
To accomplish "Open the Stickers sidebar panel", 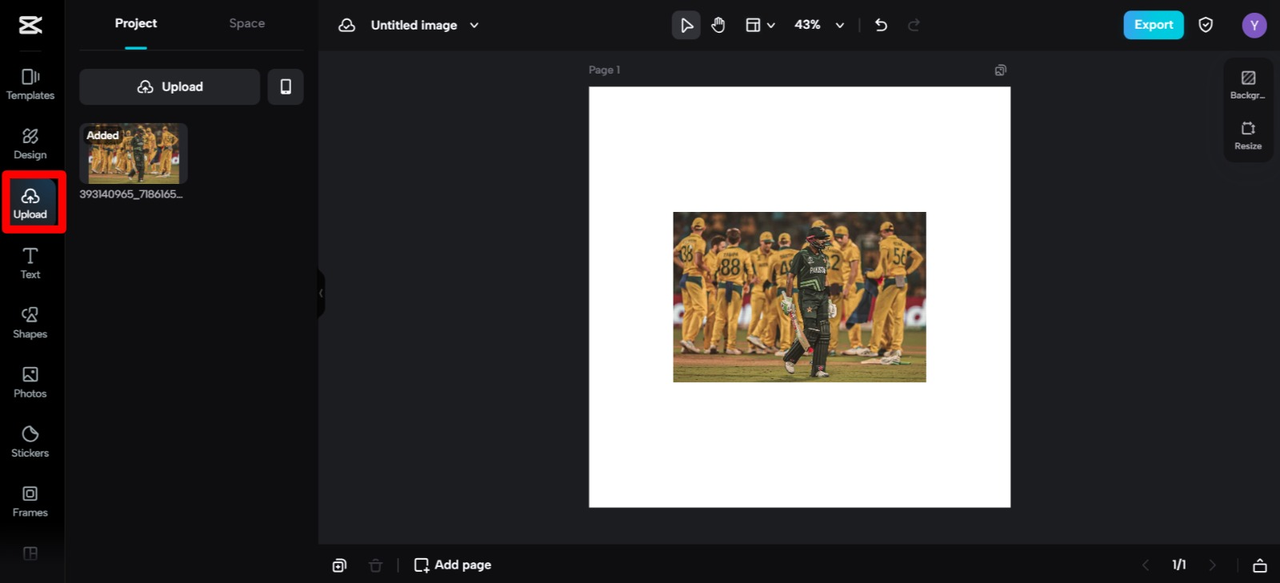I will [30, 442].
